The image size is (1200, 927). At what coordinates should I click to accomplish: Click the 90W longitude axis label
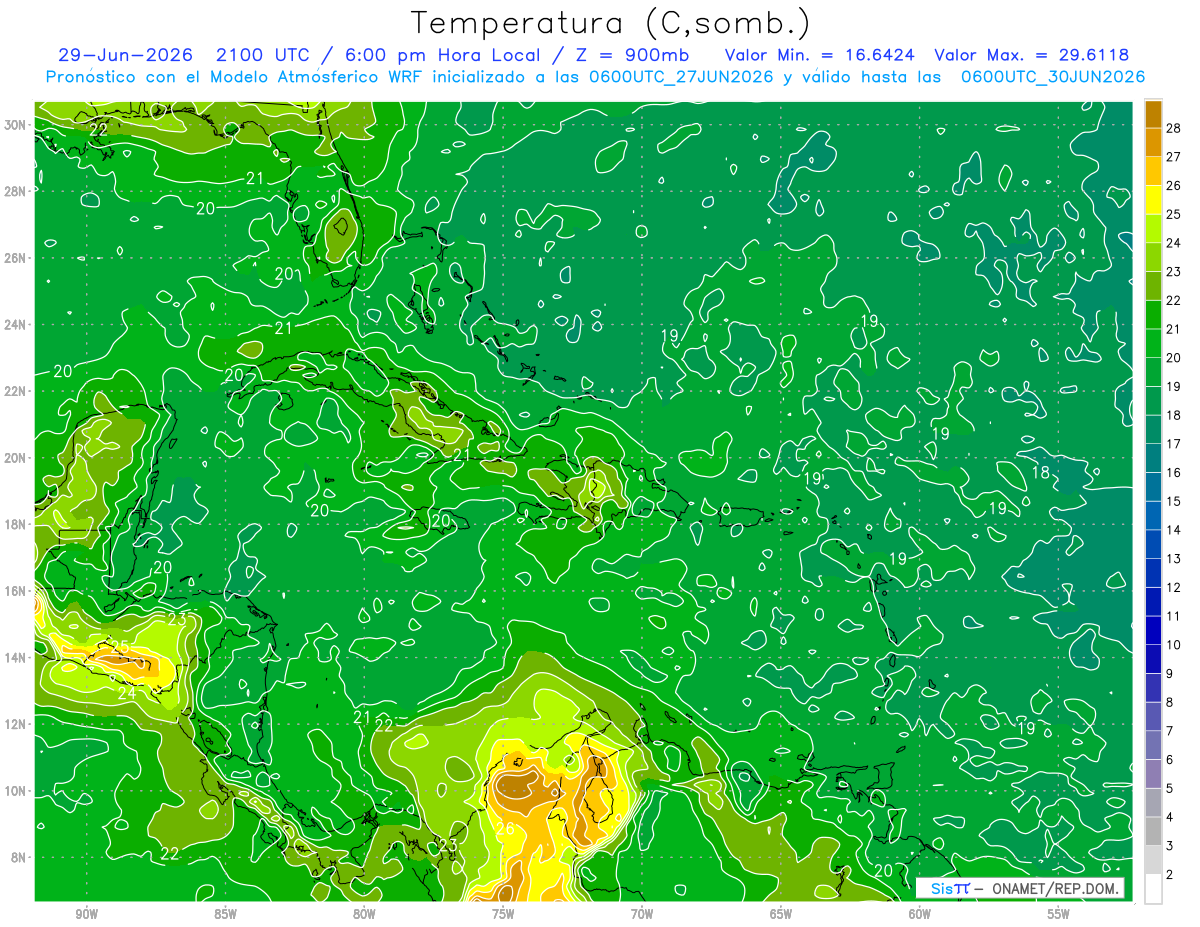click(87, 915)
